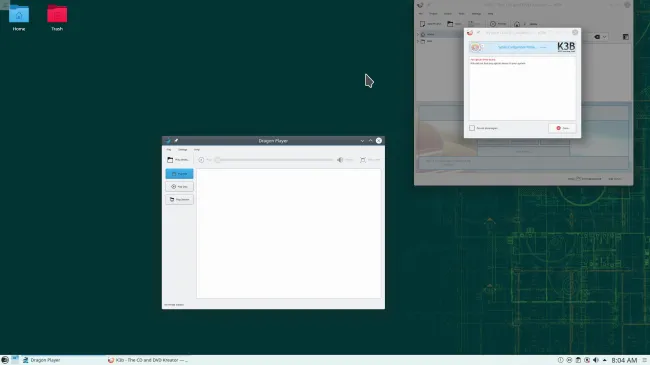Switch to Dragon Player in the taskbar
This screenshot has height=365, width=650.
pos(62,360)
